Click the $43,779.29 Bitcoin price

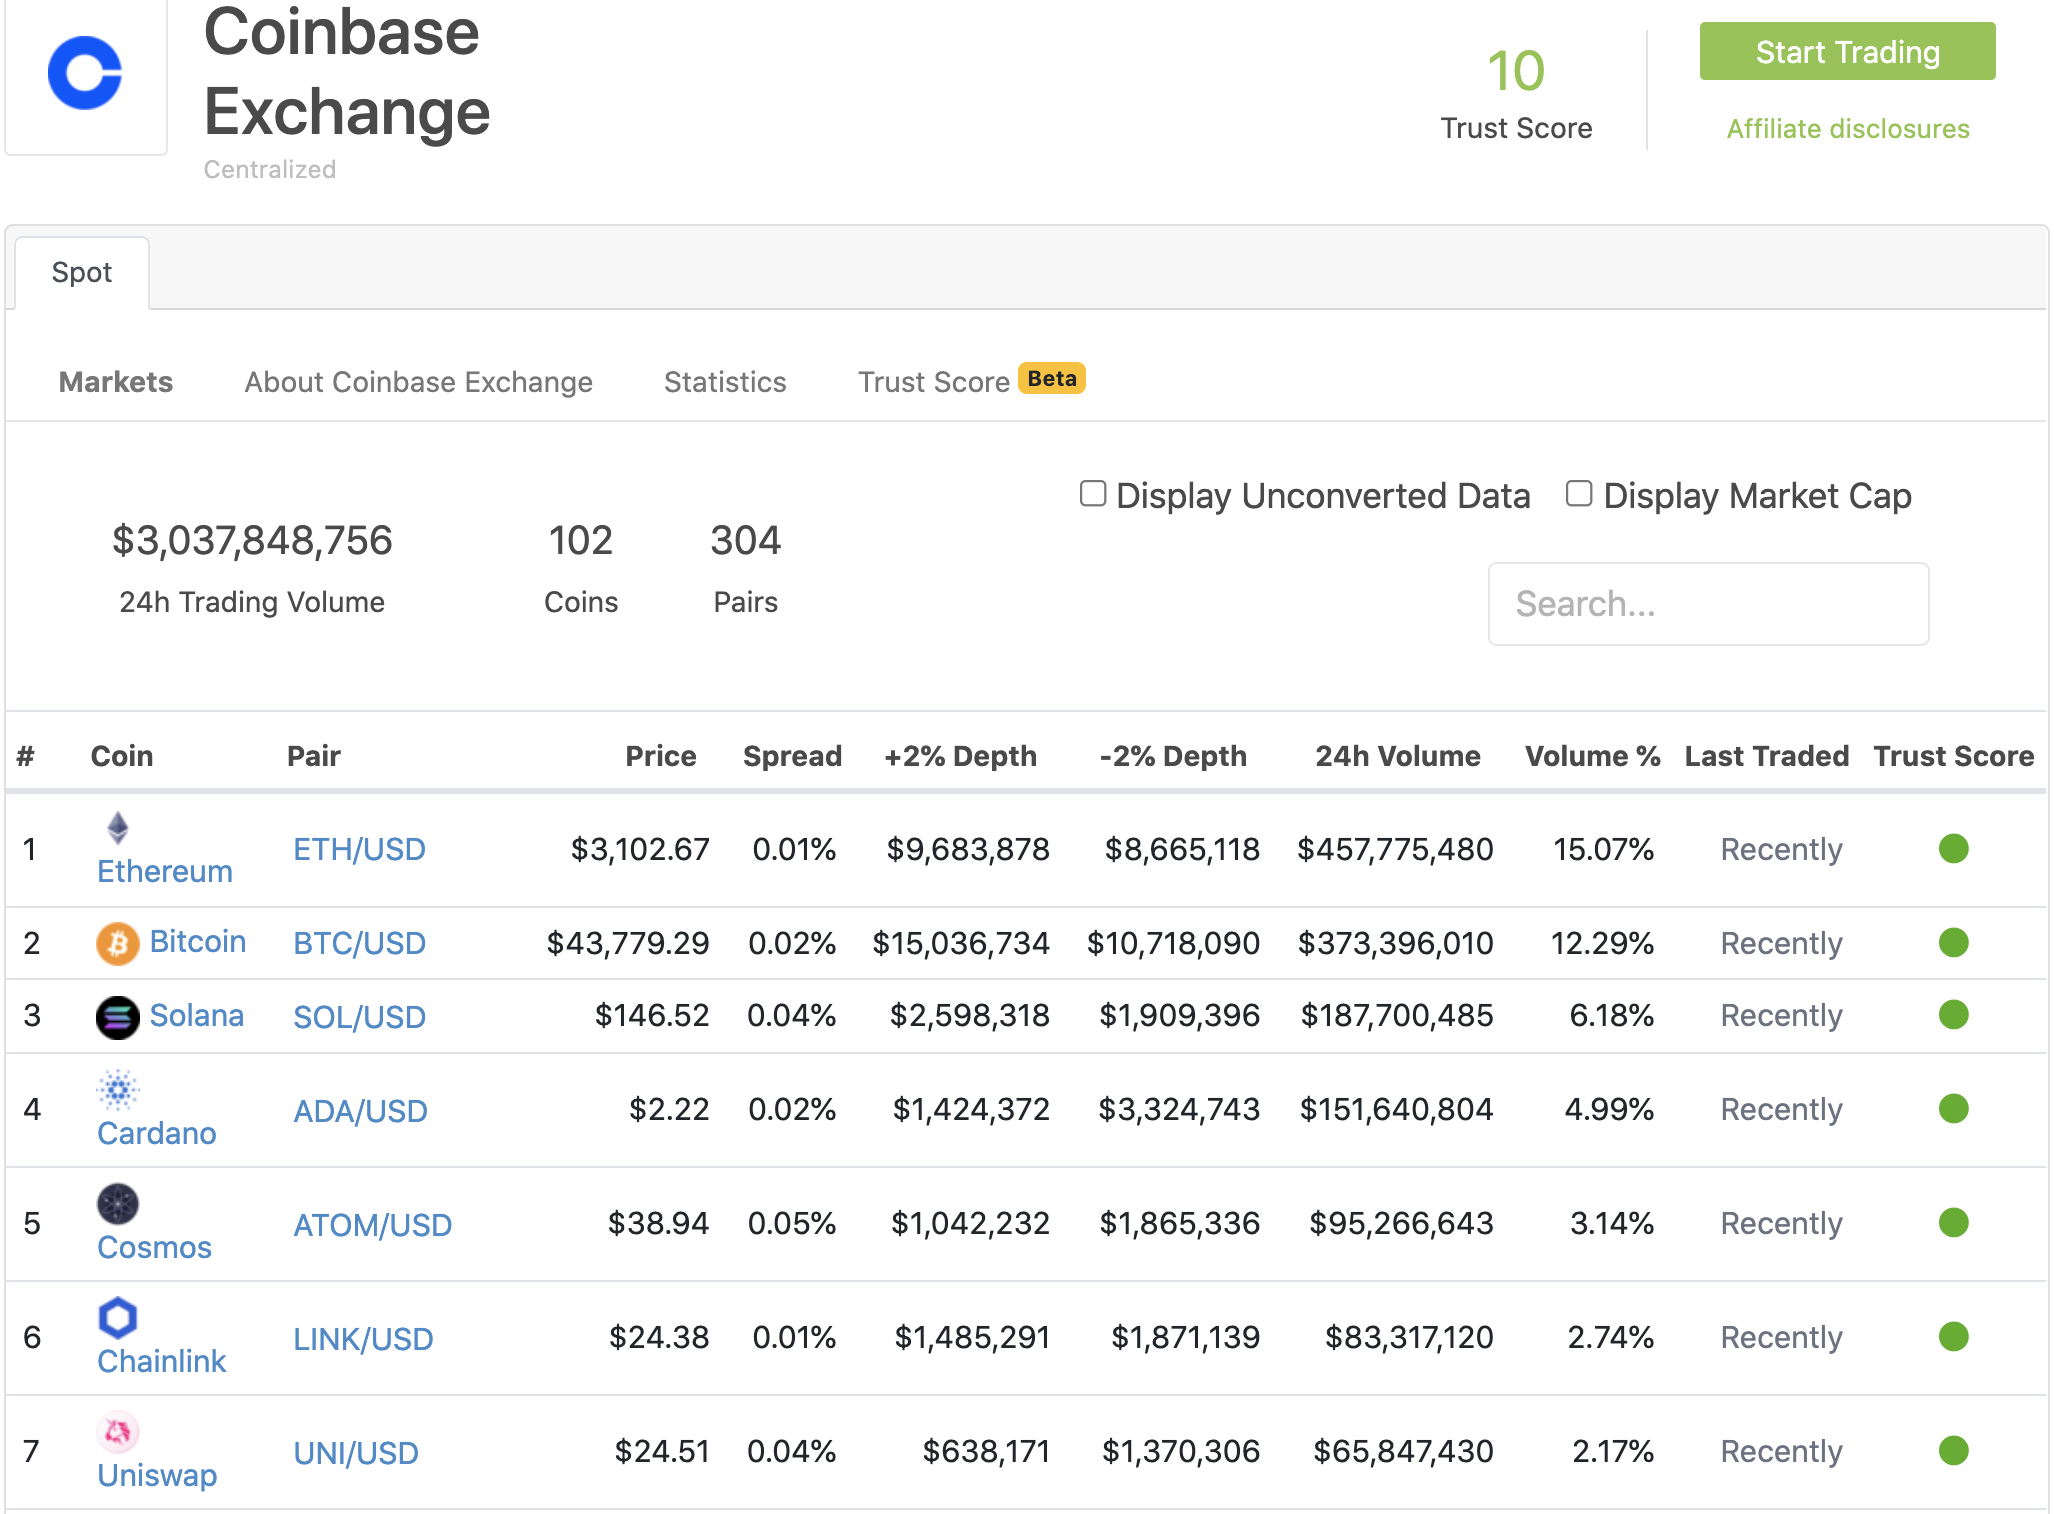628,942
